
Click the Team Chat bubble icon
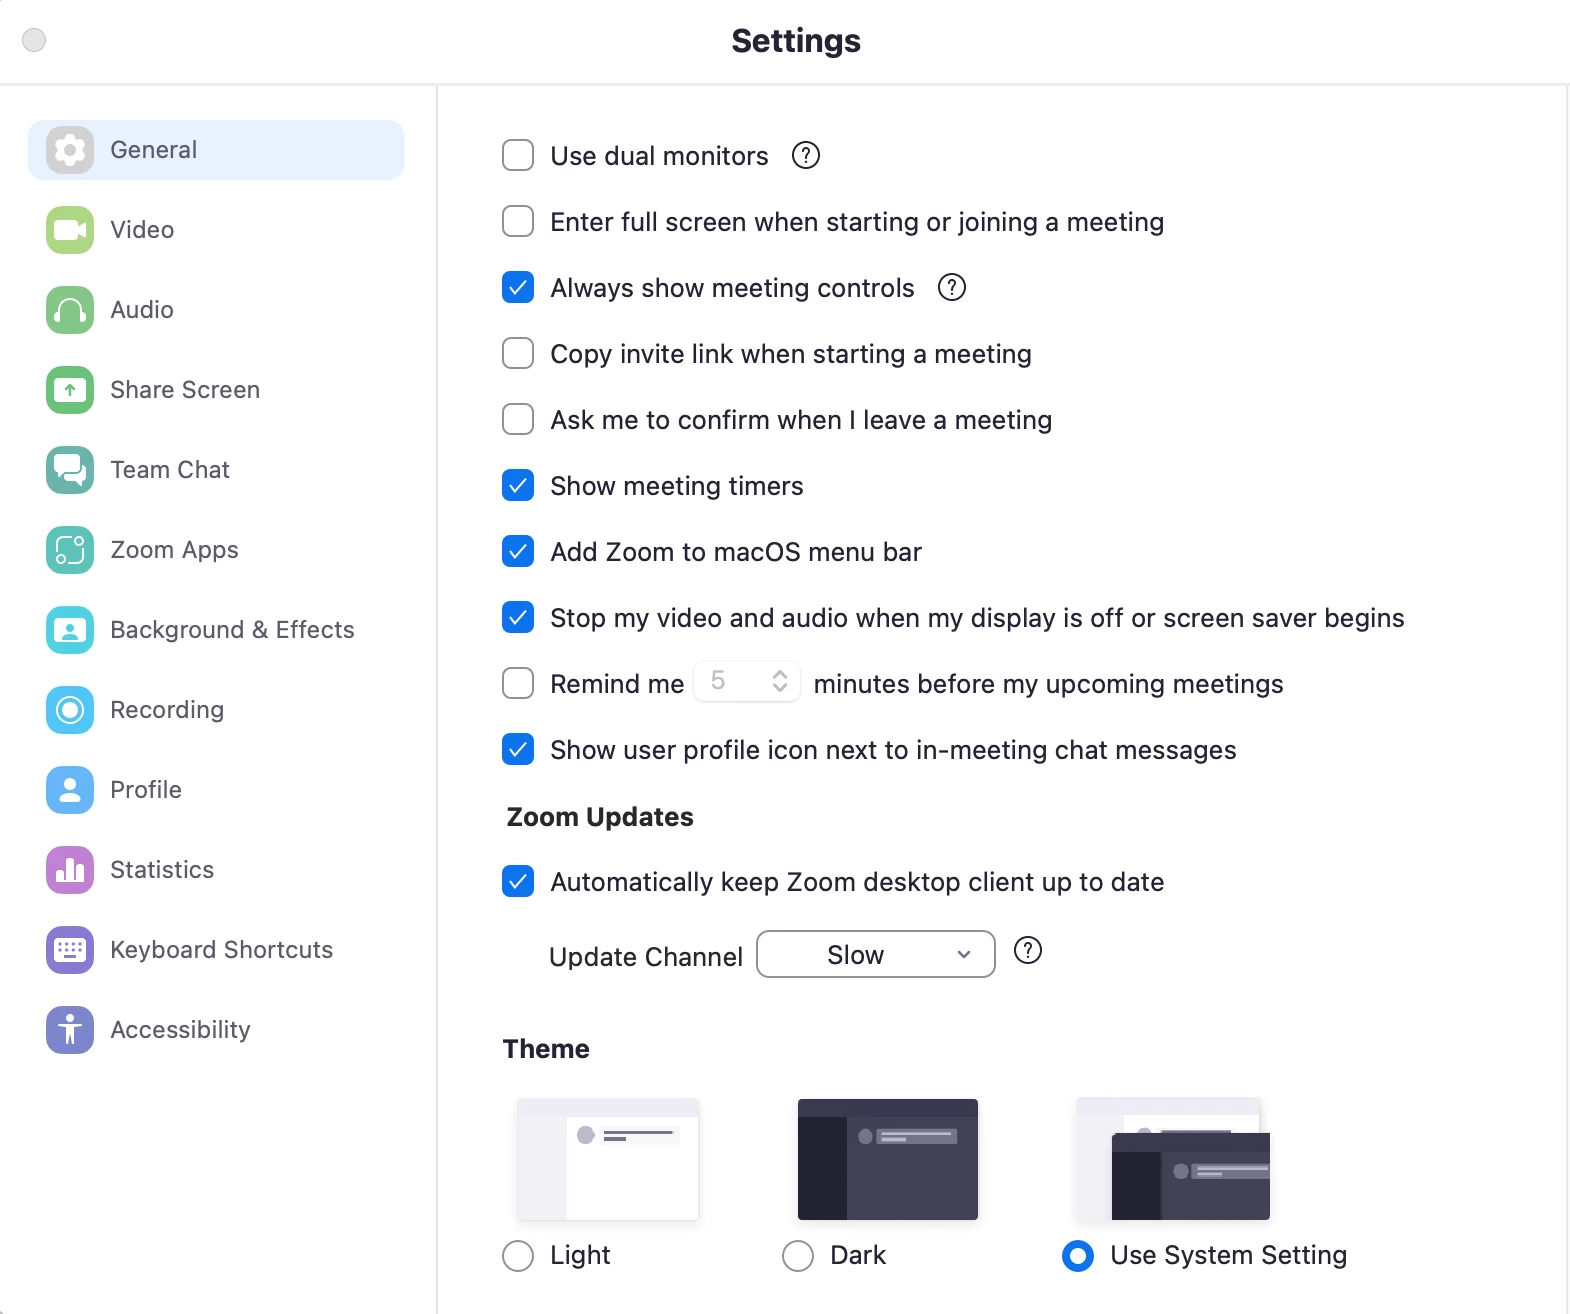[70, 470]
